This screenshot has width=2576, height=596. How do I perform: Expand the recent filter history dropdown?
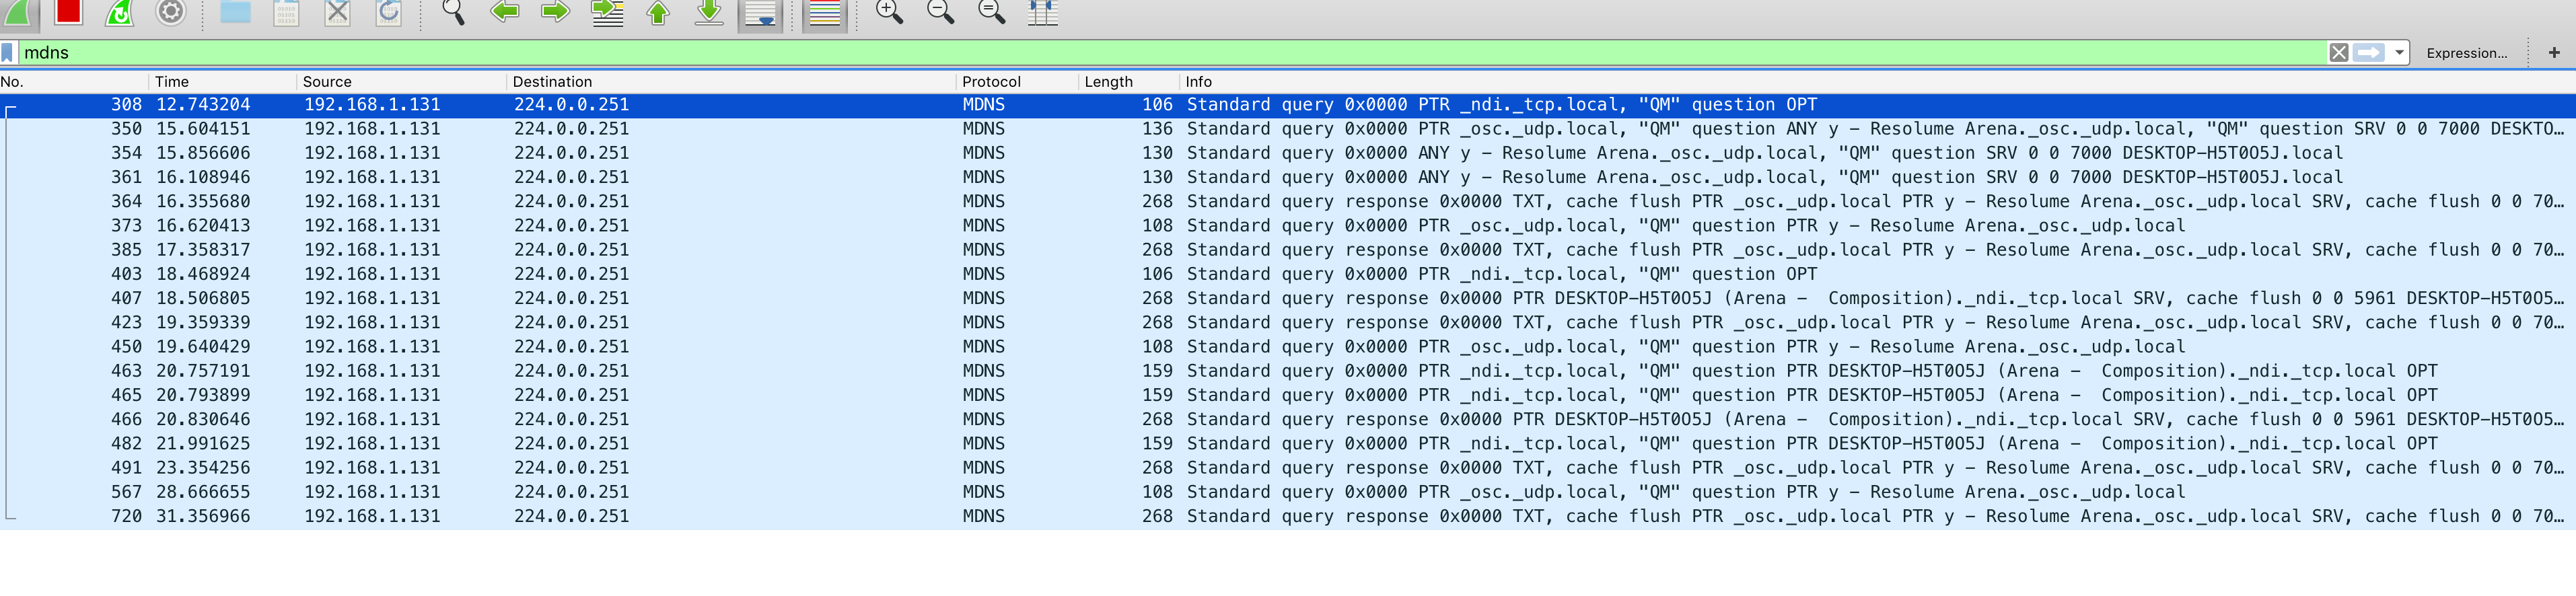2399,53
